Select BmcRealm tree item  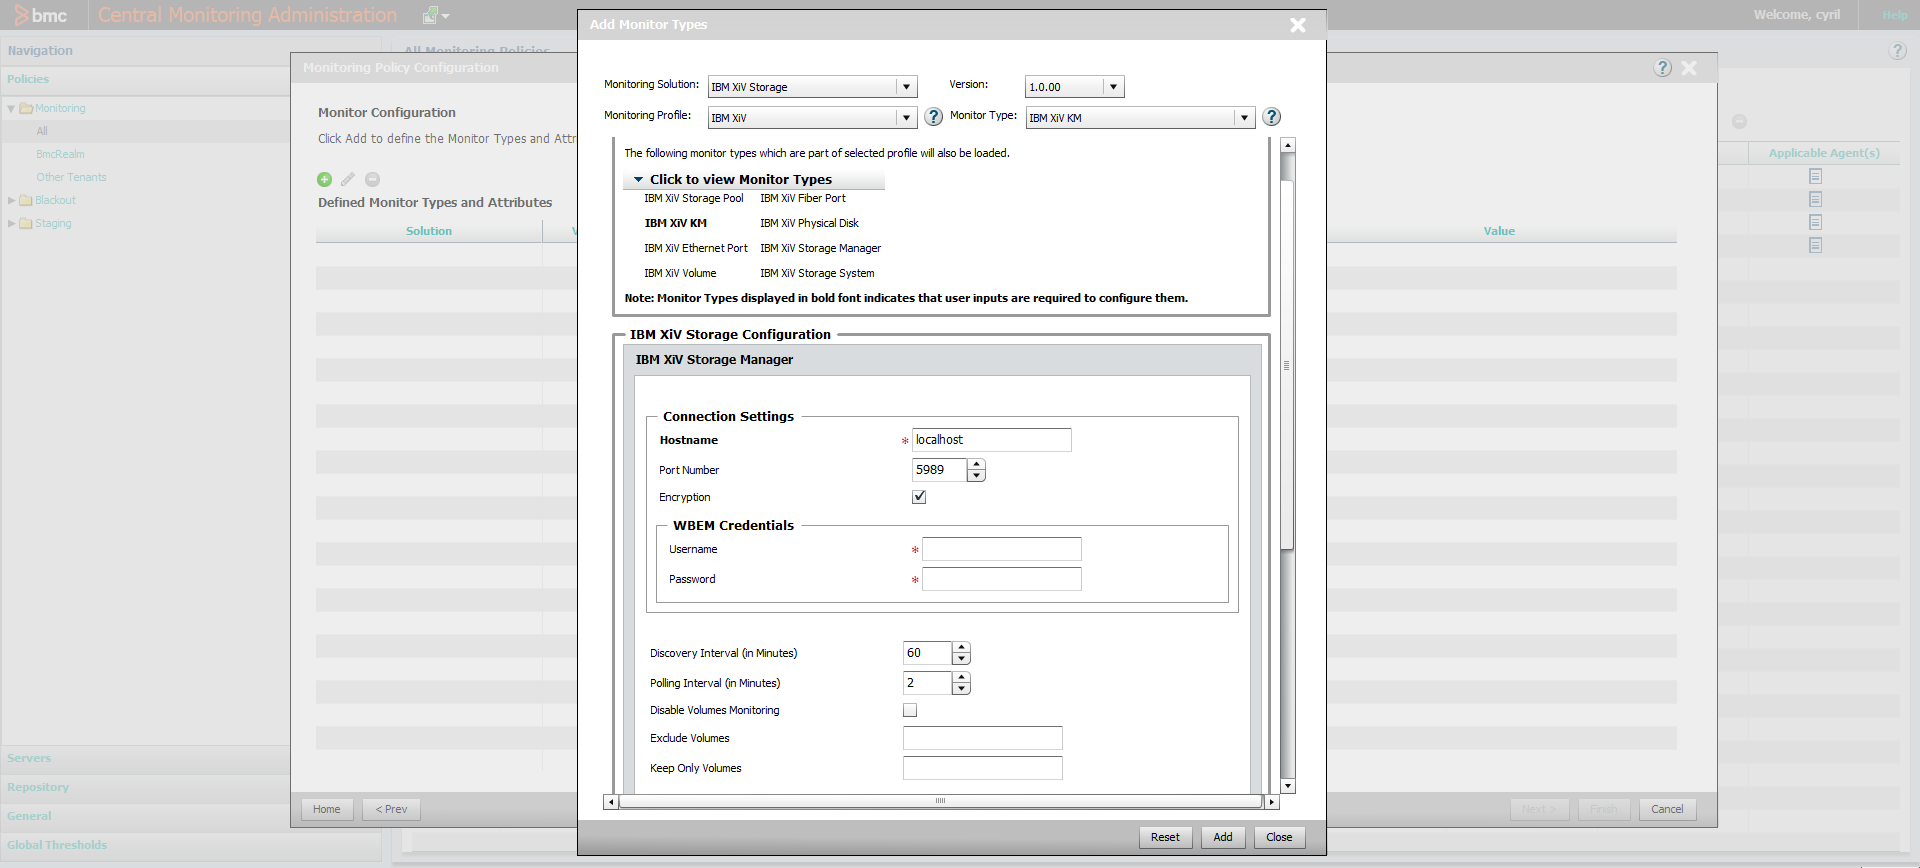coord(60,154)
